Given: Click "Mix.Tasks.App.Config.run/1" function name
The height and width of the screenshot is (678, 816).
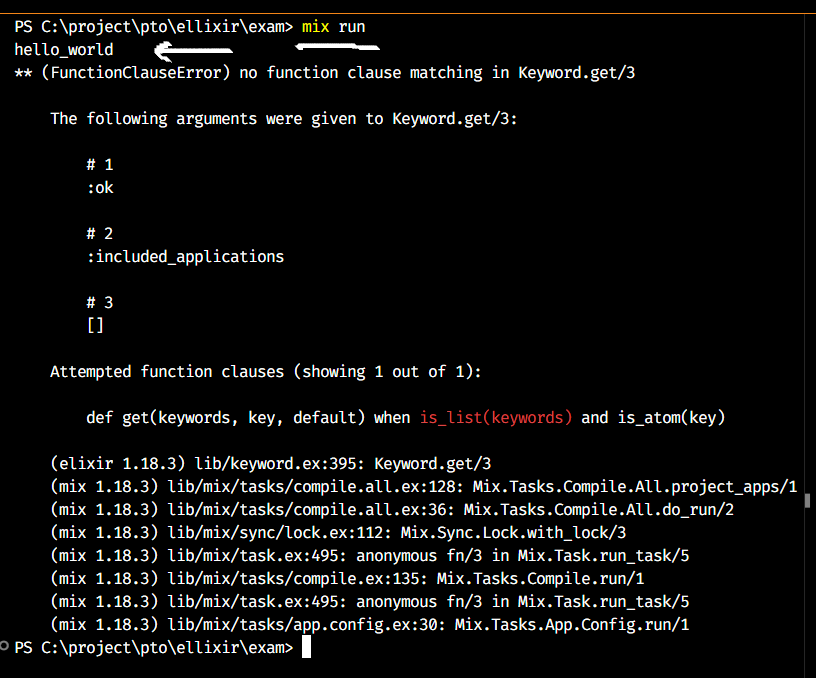Looking at the screenshot, I should [572, 624].
